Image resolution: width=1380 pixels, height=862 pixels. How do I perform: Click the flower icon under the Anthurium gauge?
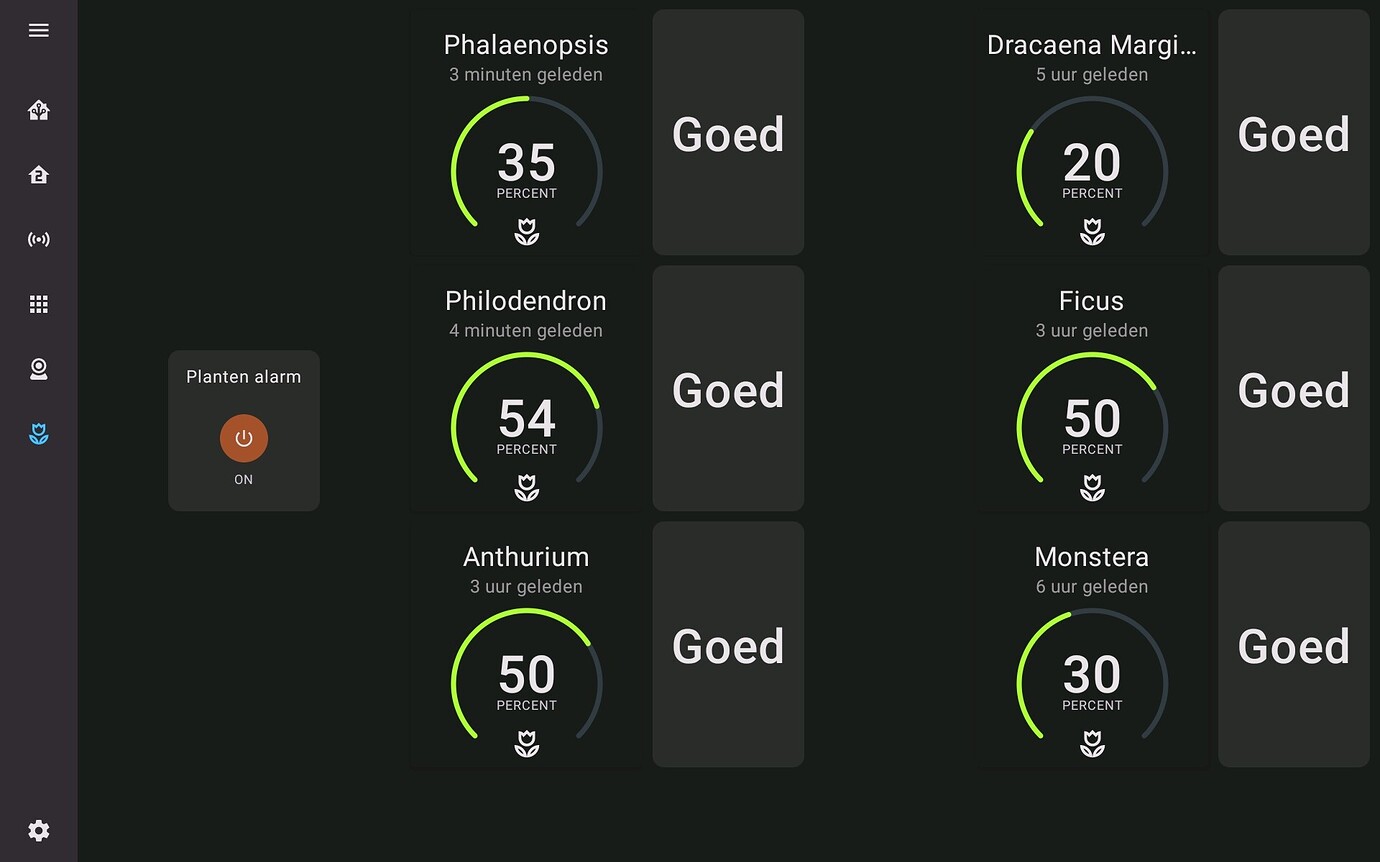526,743
